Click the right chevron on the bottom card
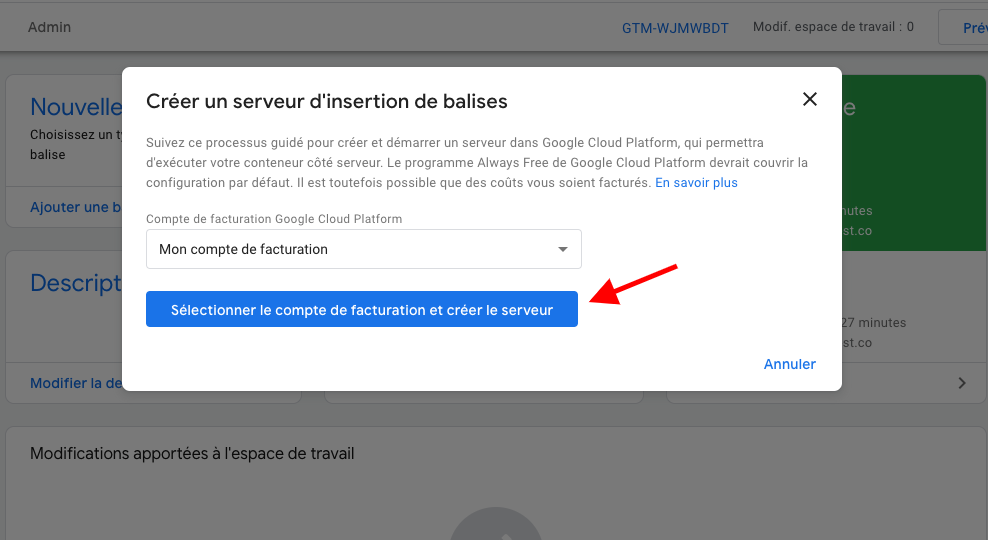988x540 pixels. [962, 383]
